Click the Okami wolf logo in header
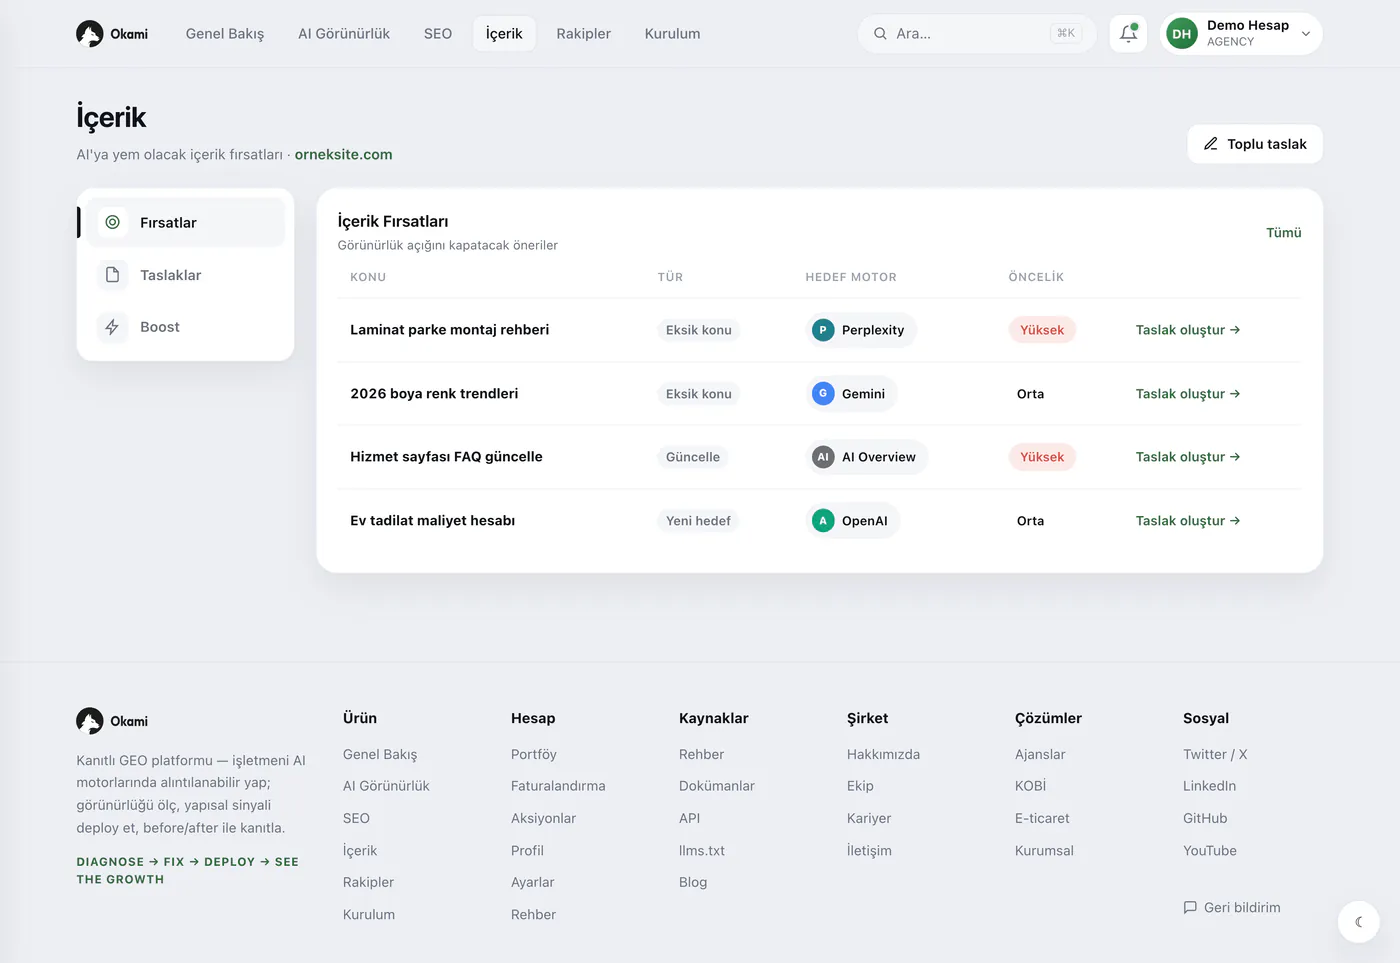The height and width of the screenshot is (963, 1400). coord(90,34)
